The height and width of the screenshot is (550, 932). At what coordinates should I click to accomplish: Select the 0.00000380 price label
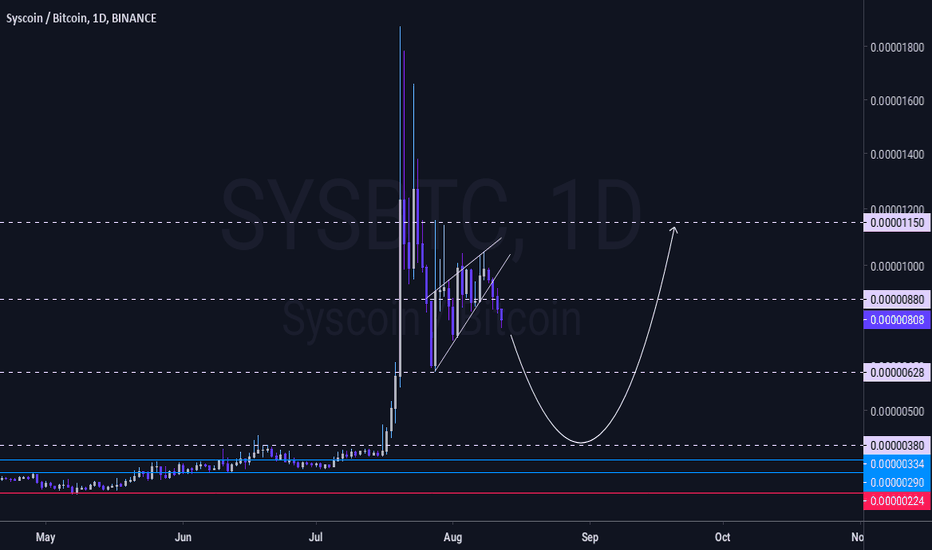point(897,445)
